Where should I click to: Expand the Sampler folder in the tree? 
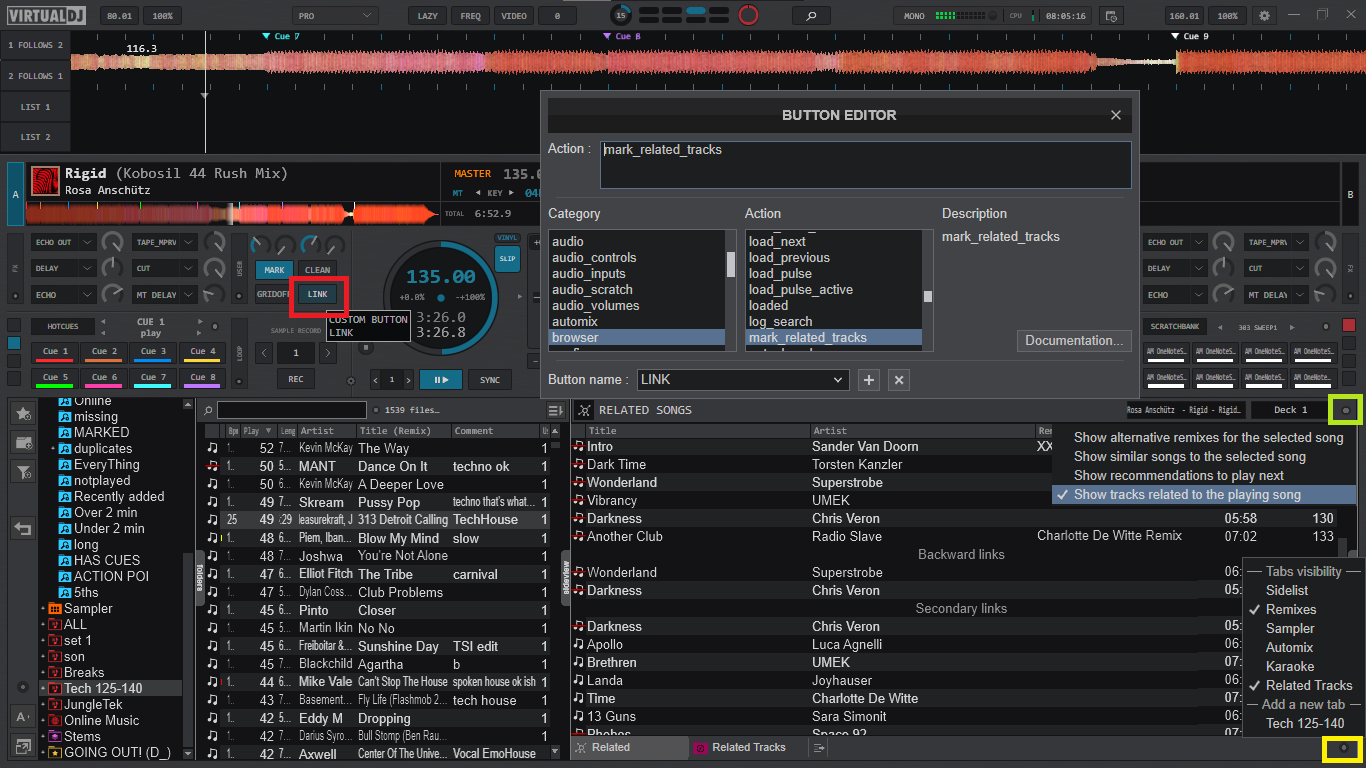coord(43,609)
